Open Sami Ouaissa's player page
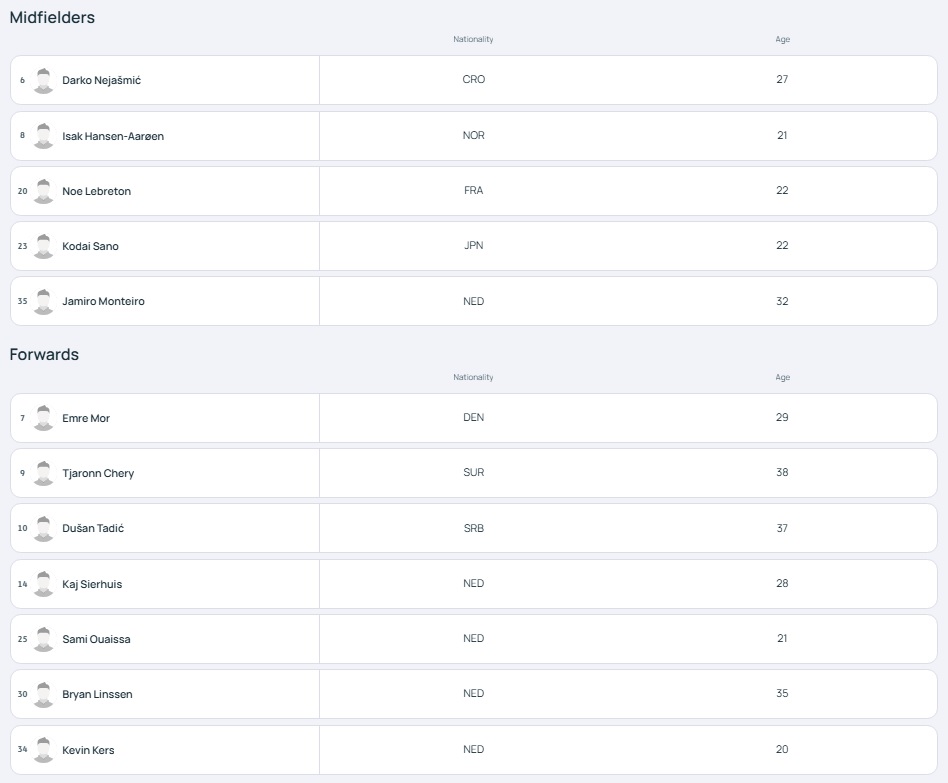Viewport: 948px width, 783px height. click(x=96, y=639)
